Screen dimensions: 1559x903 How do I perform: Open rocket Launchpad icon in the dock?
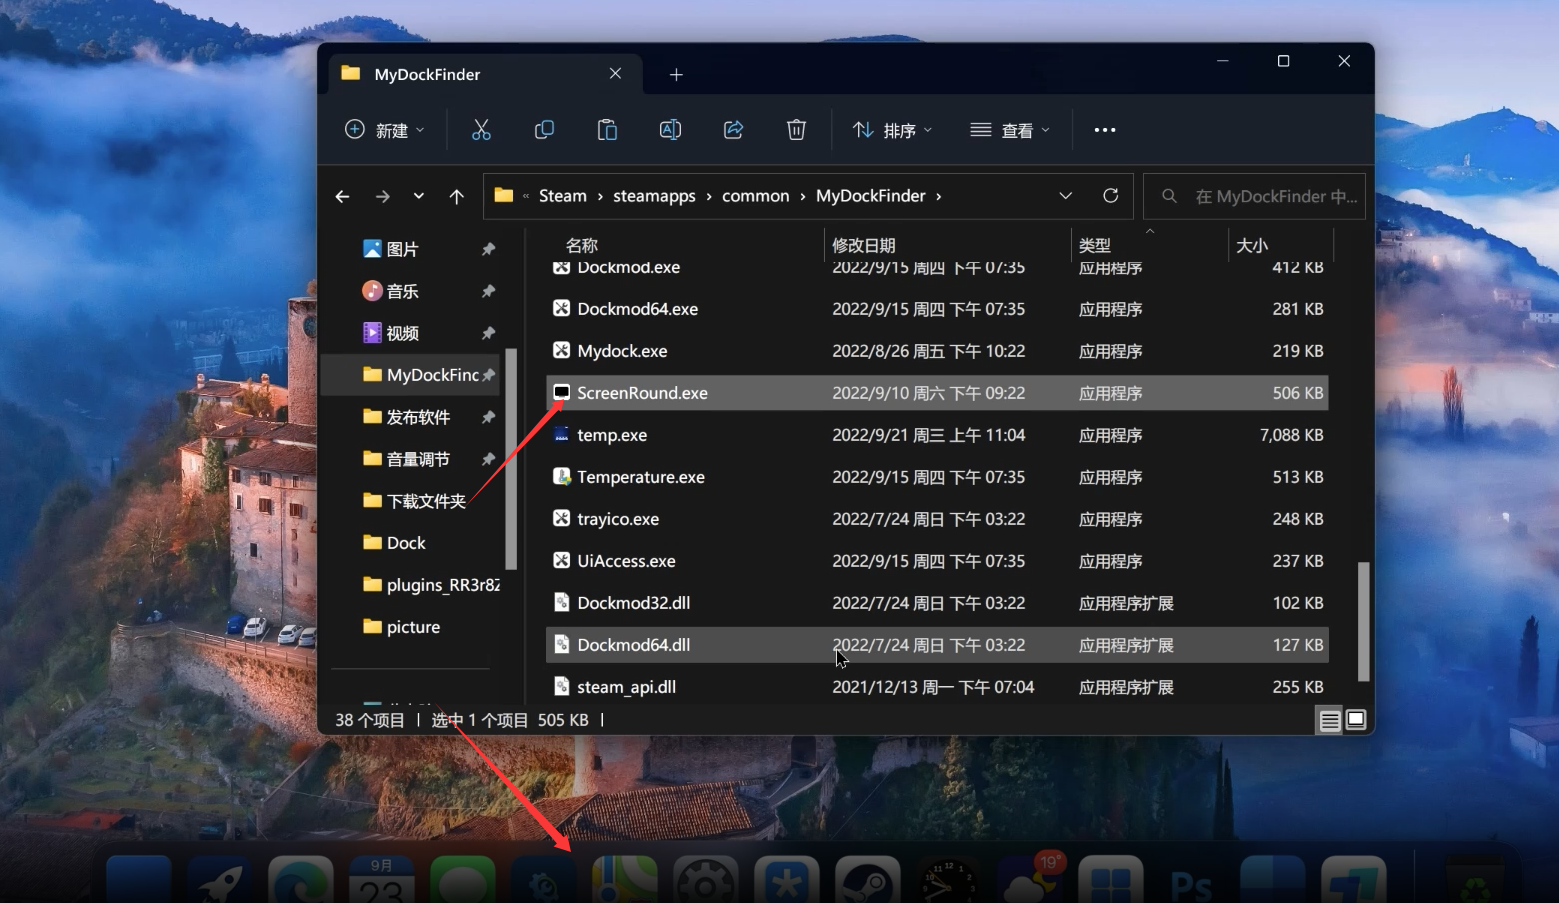(x=220, y=880)
